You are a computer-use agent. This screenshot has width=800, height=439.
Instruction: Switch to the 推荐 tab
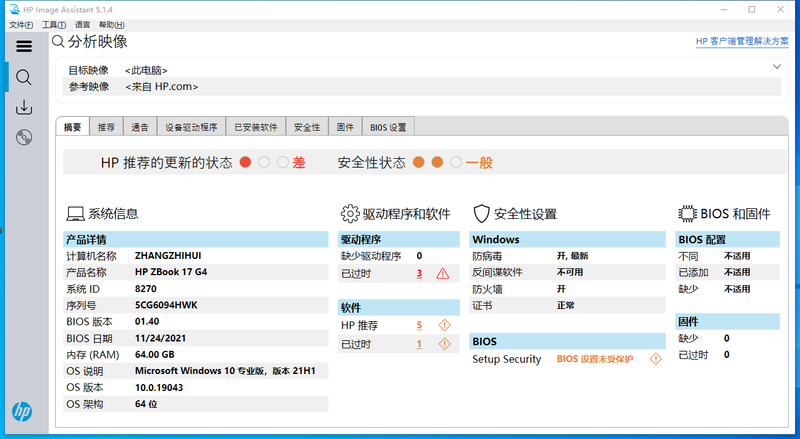[x=106, y=127]
